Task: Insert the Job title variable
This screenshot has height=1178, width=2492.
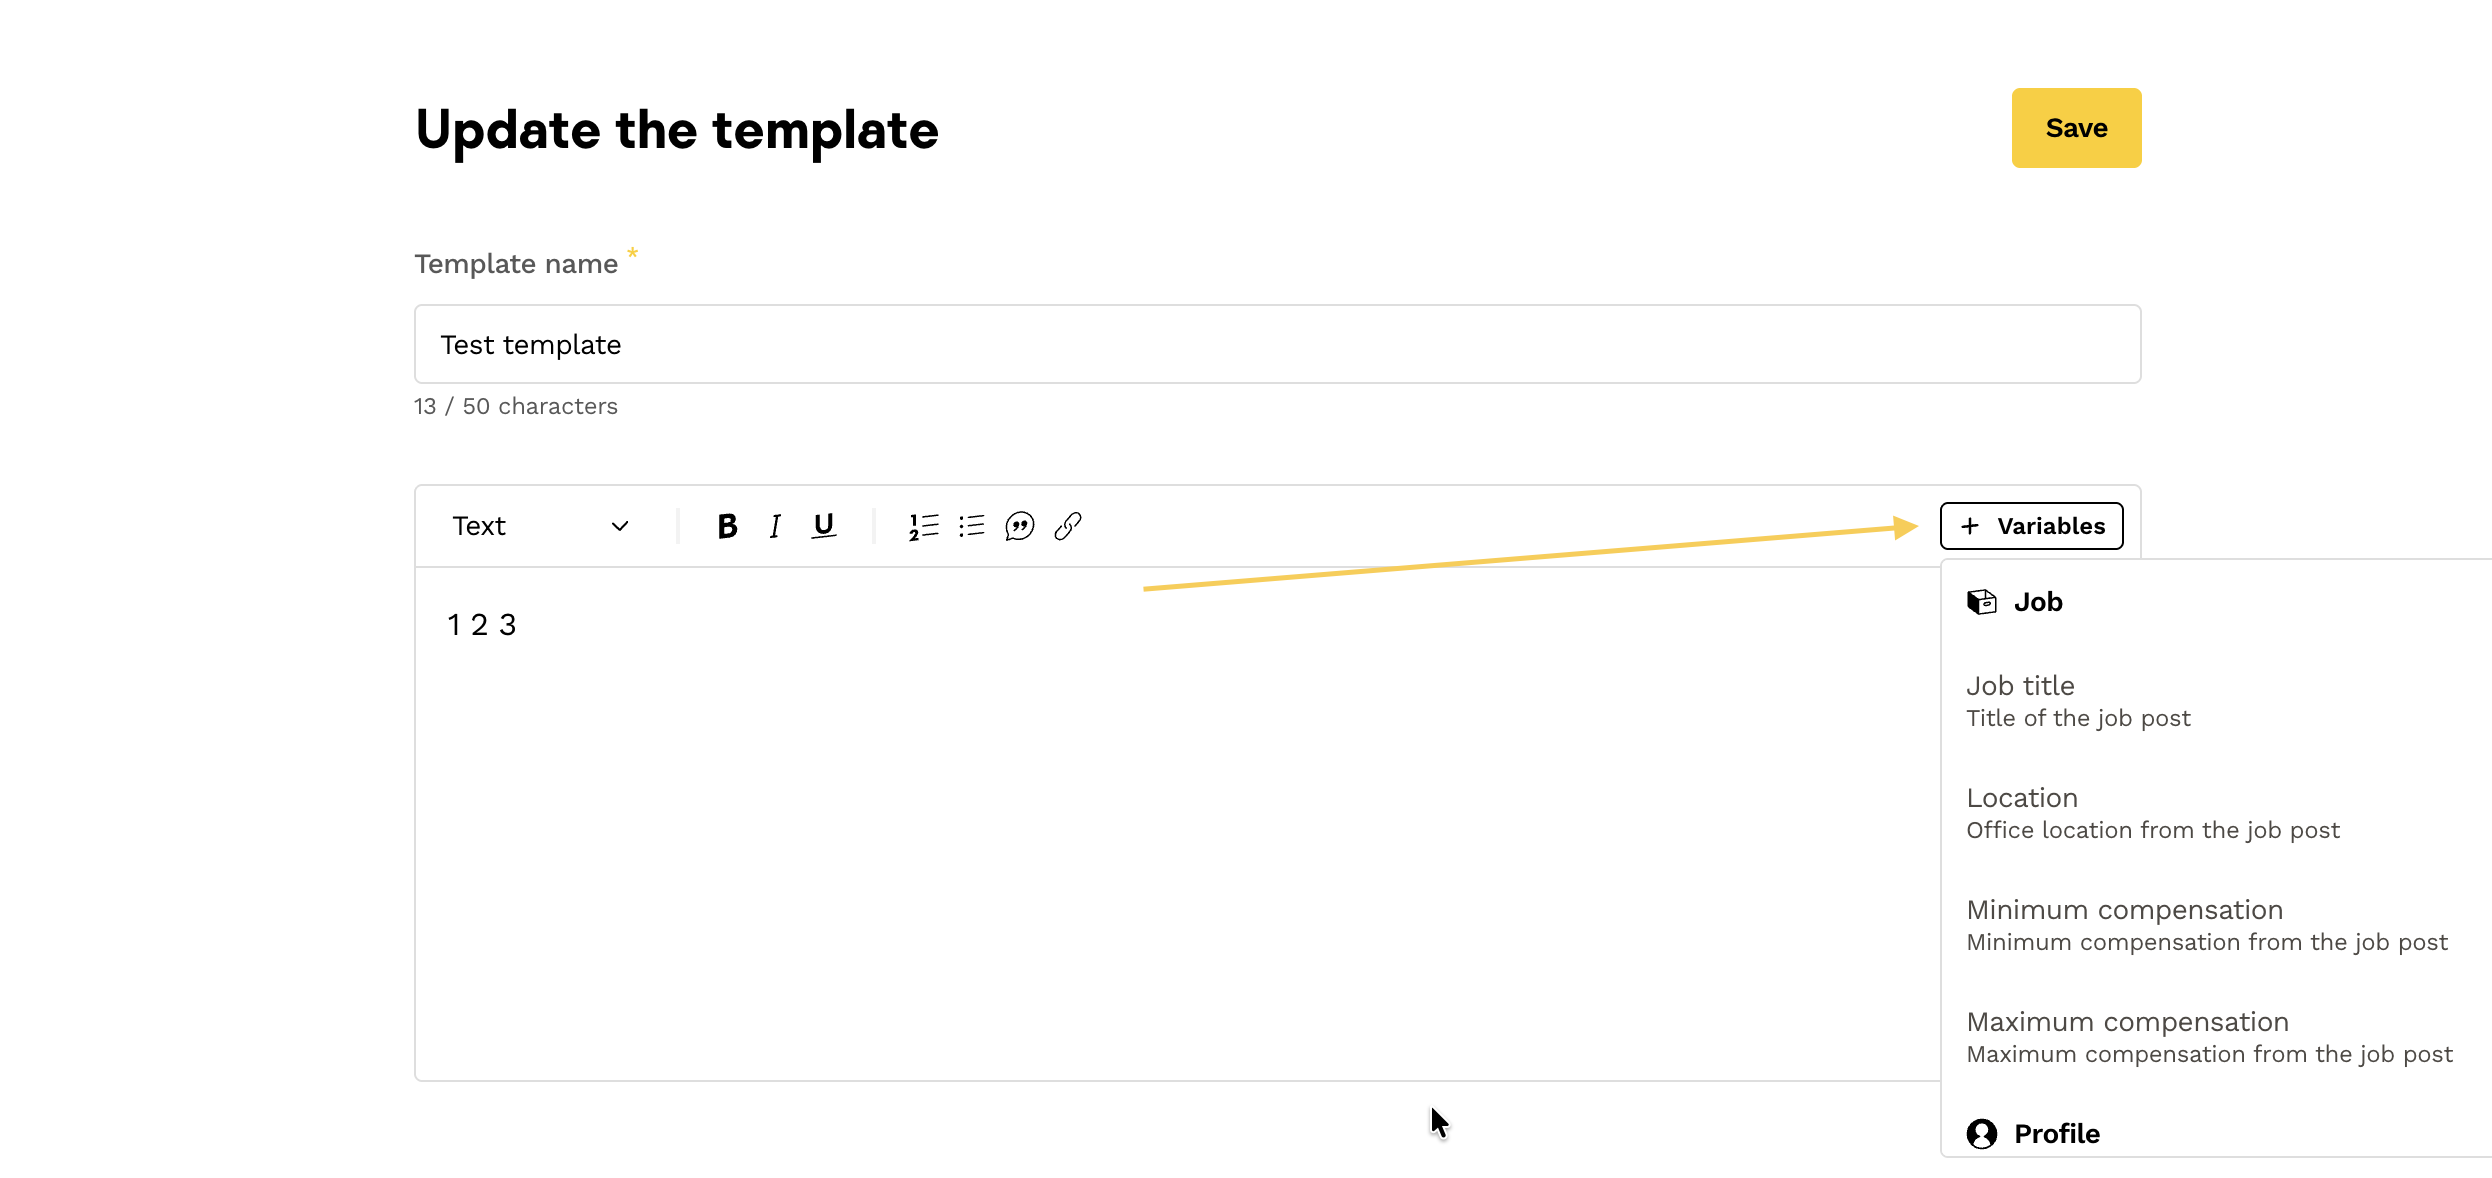Action: [2078, 701]
